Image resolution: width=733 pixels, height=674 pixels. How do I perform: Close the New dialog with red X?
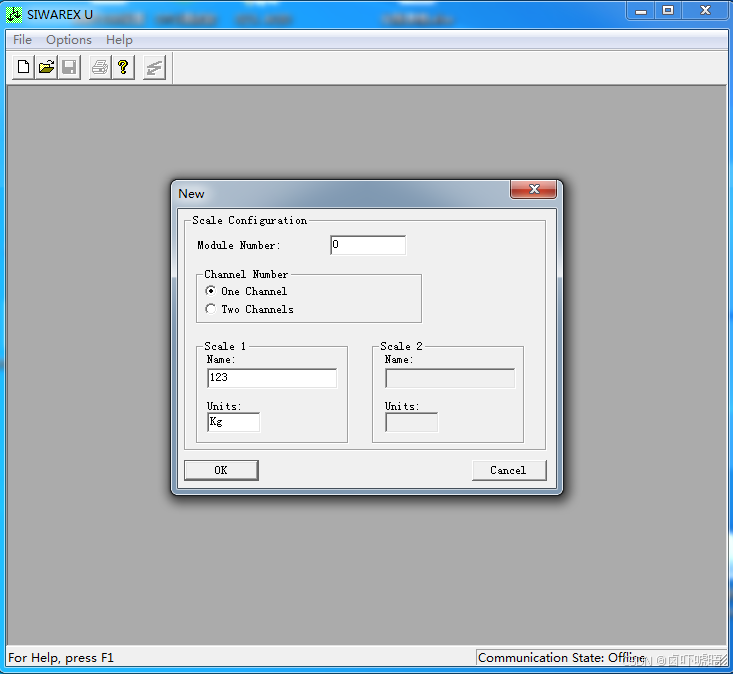click(533, 189)
